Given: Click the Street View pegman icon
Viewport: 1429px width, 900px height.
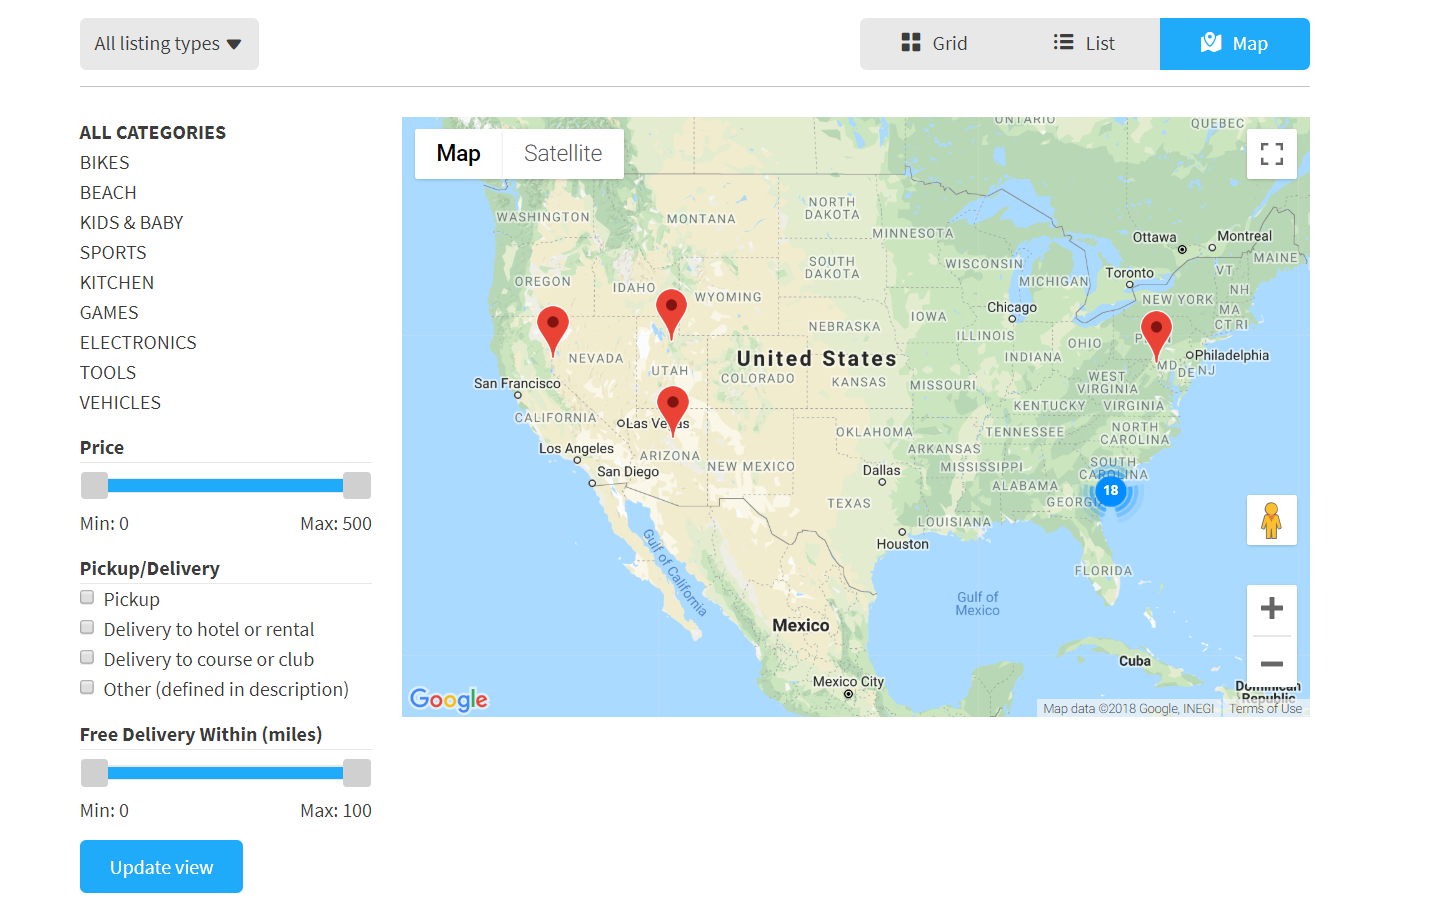Looking at the screenshot, I should 1272,520.
